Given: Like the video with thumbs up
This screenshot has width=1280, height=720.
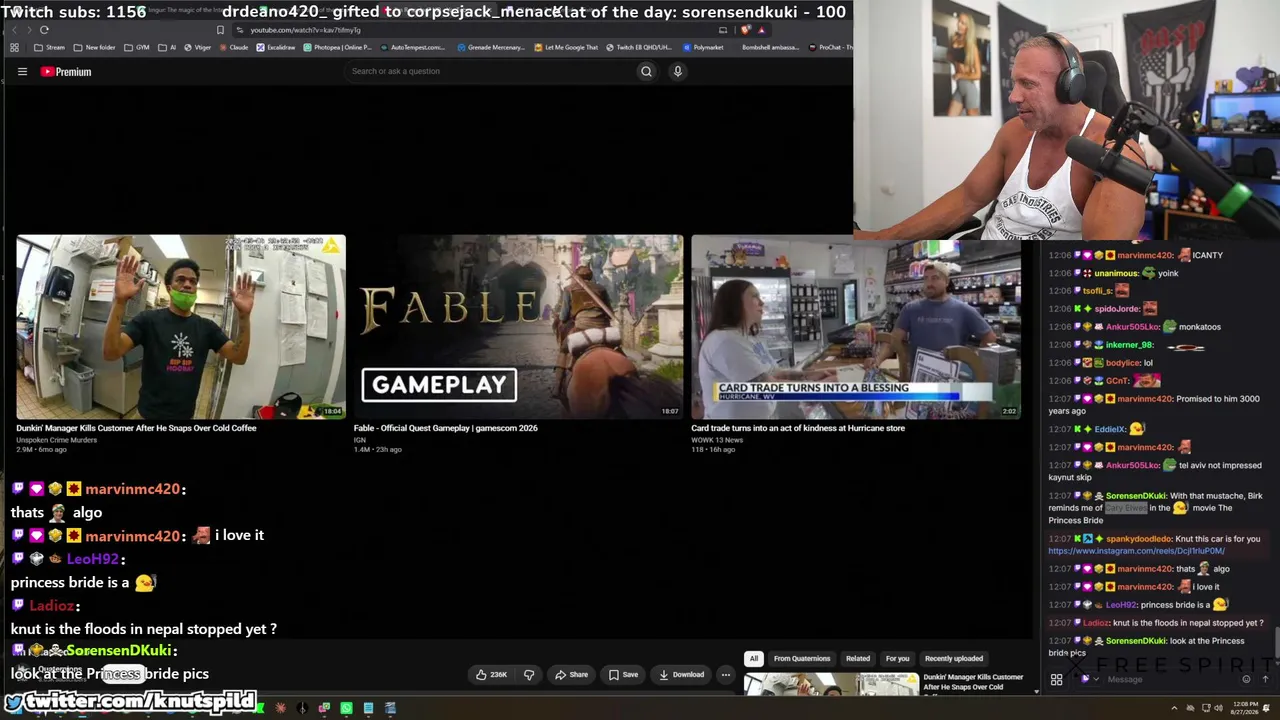Looking at the screenshot, I should [x=491, y=674].
